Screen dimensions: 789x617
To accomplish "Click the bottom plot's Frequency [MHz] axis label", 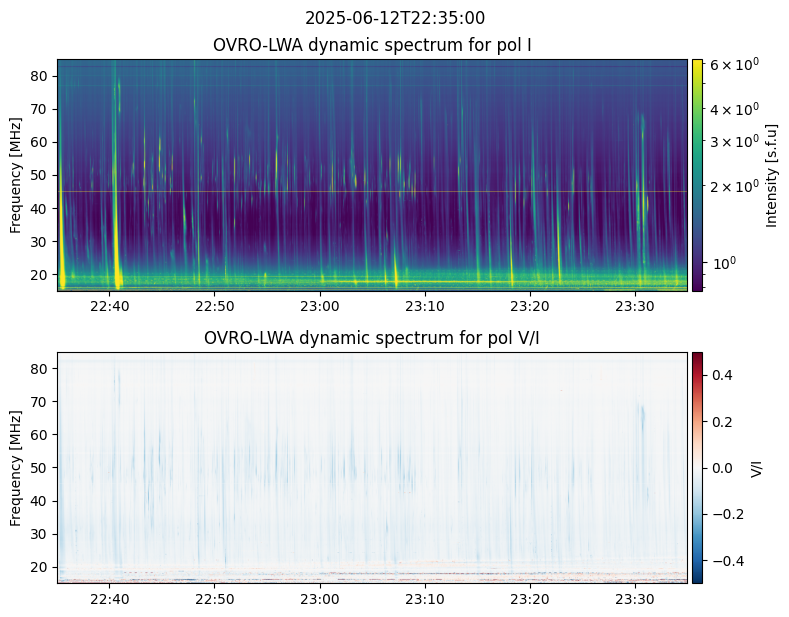I will pos(16,467).
